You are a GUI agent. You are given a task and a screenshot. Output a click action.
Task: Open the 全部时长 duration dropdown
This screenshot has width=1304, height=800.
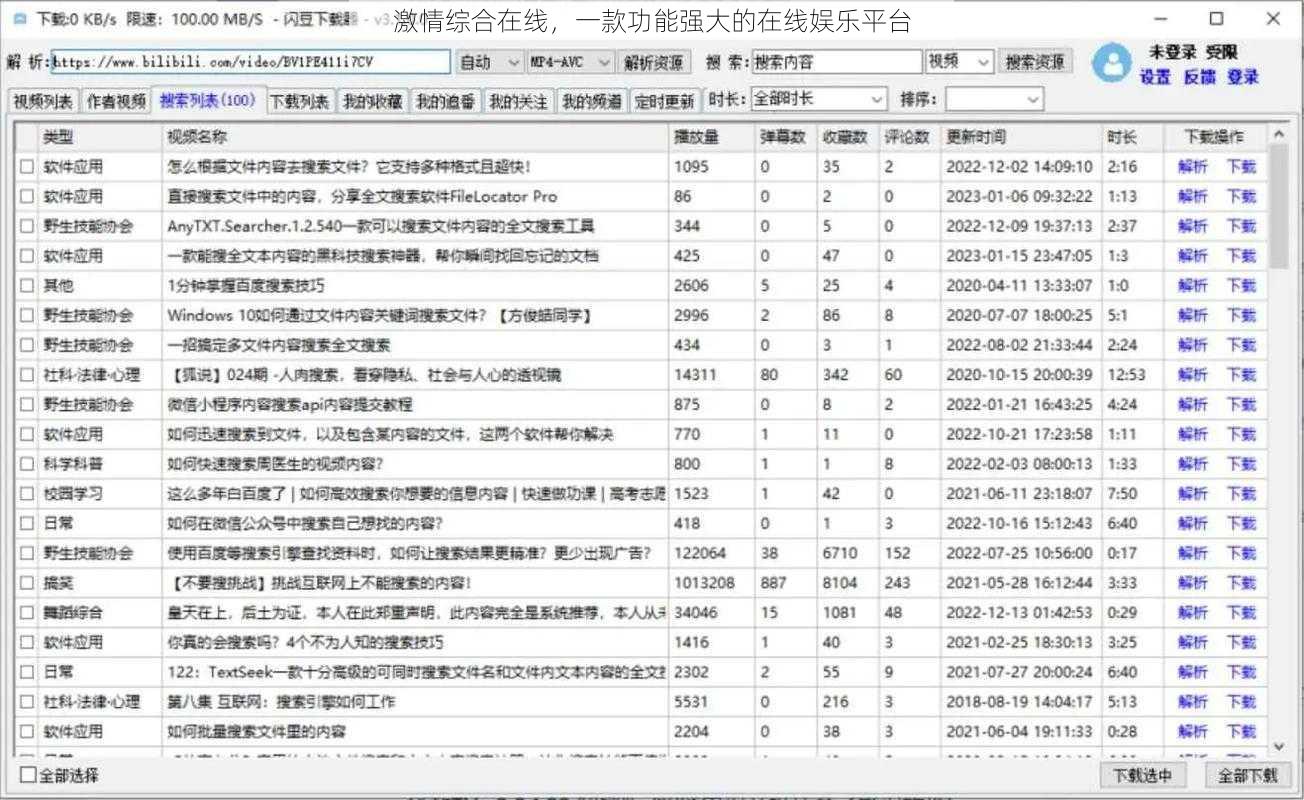pos(818,99)
